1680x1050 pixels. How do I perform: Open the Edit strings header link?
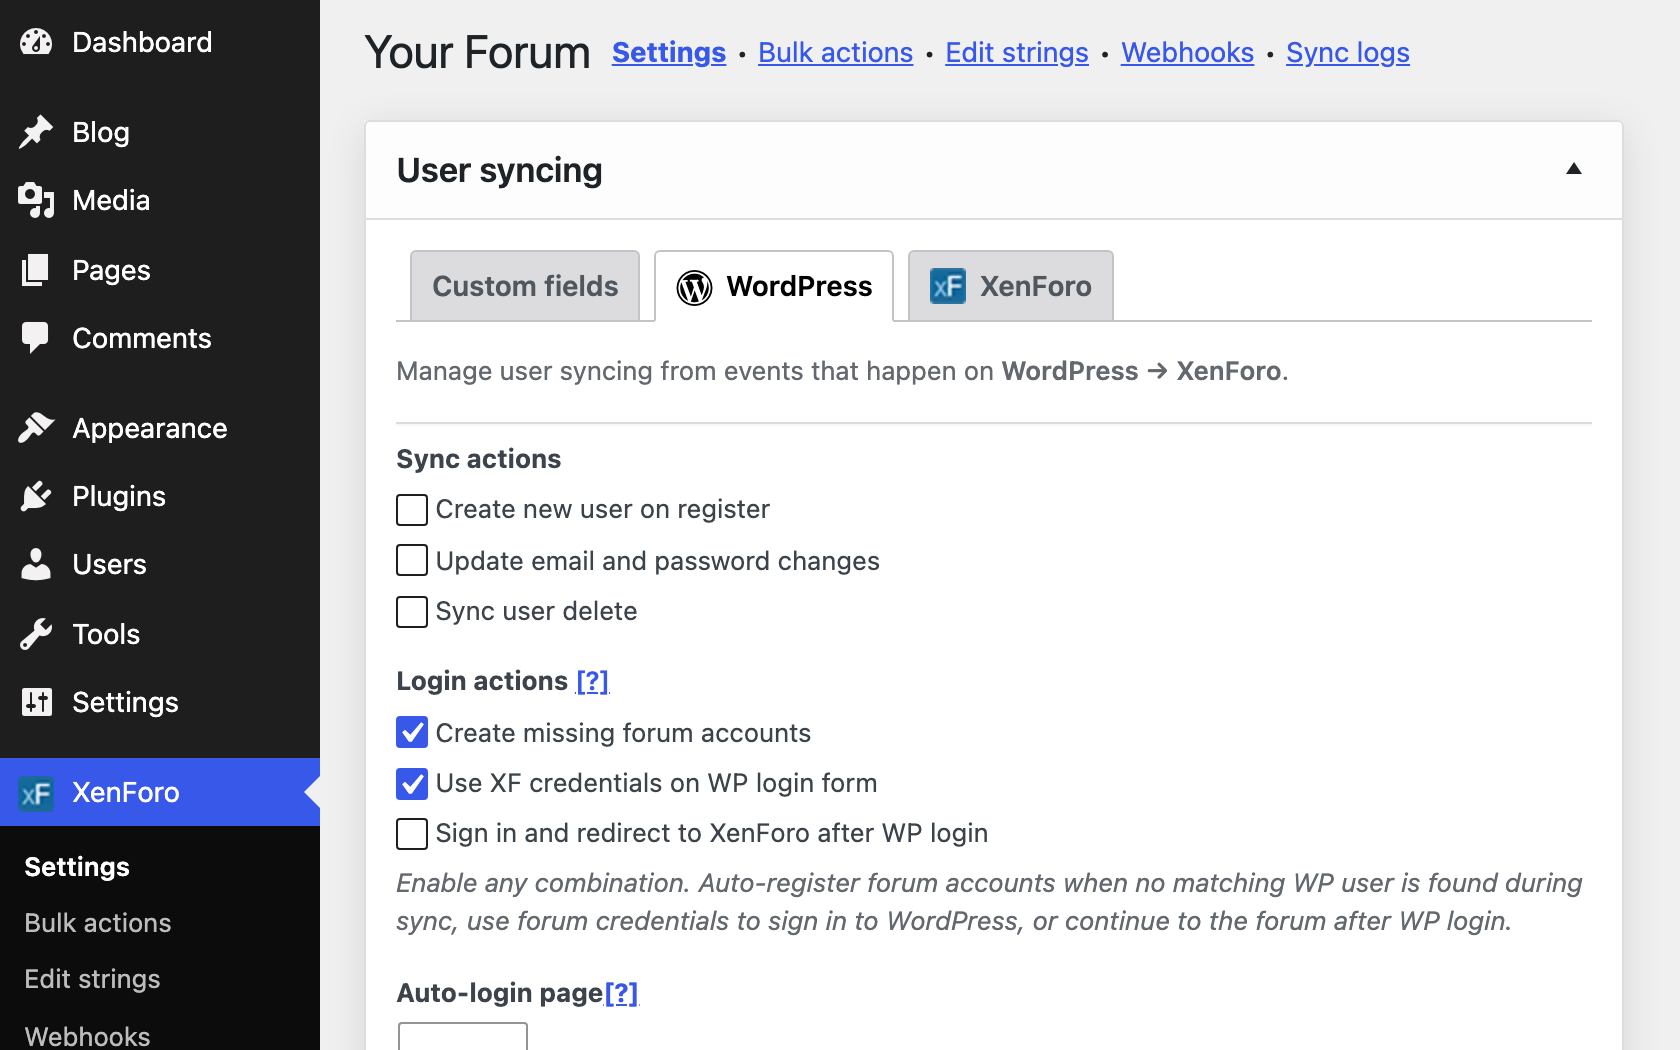coord(1017,52)
